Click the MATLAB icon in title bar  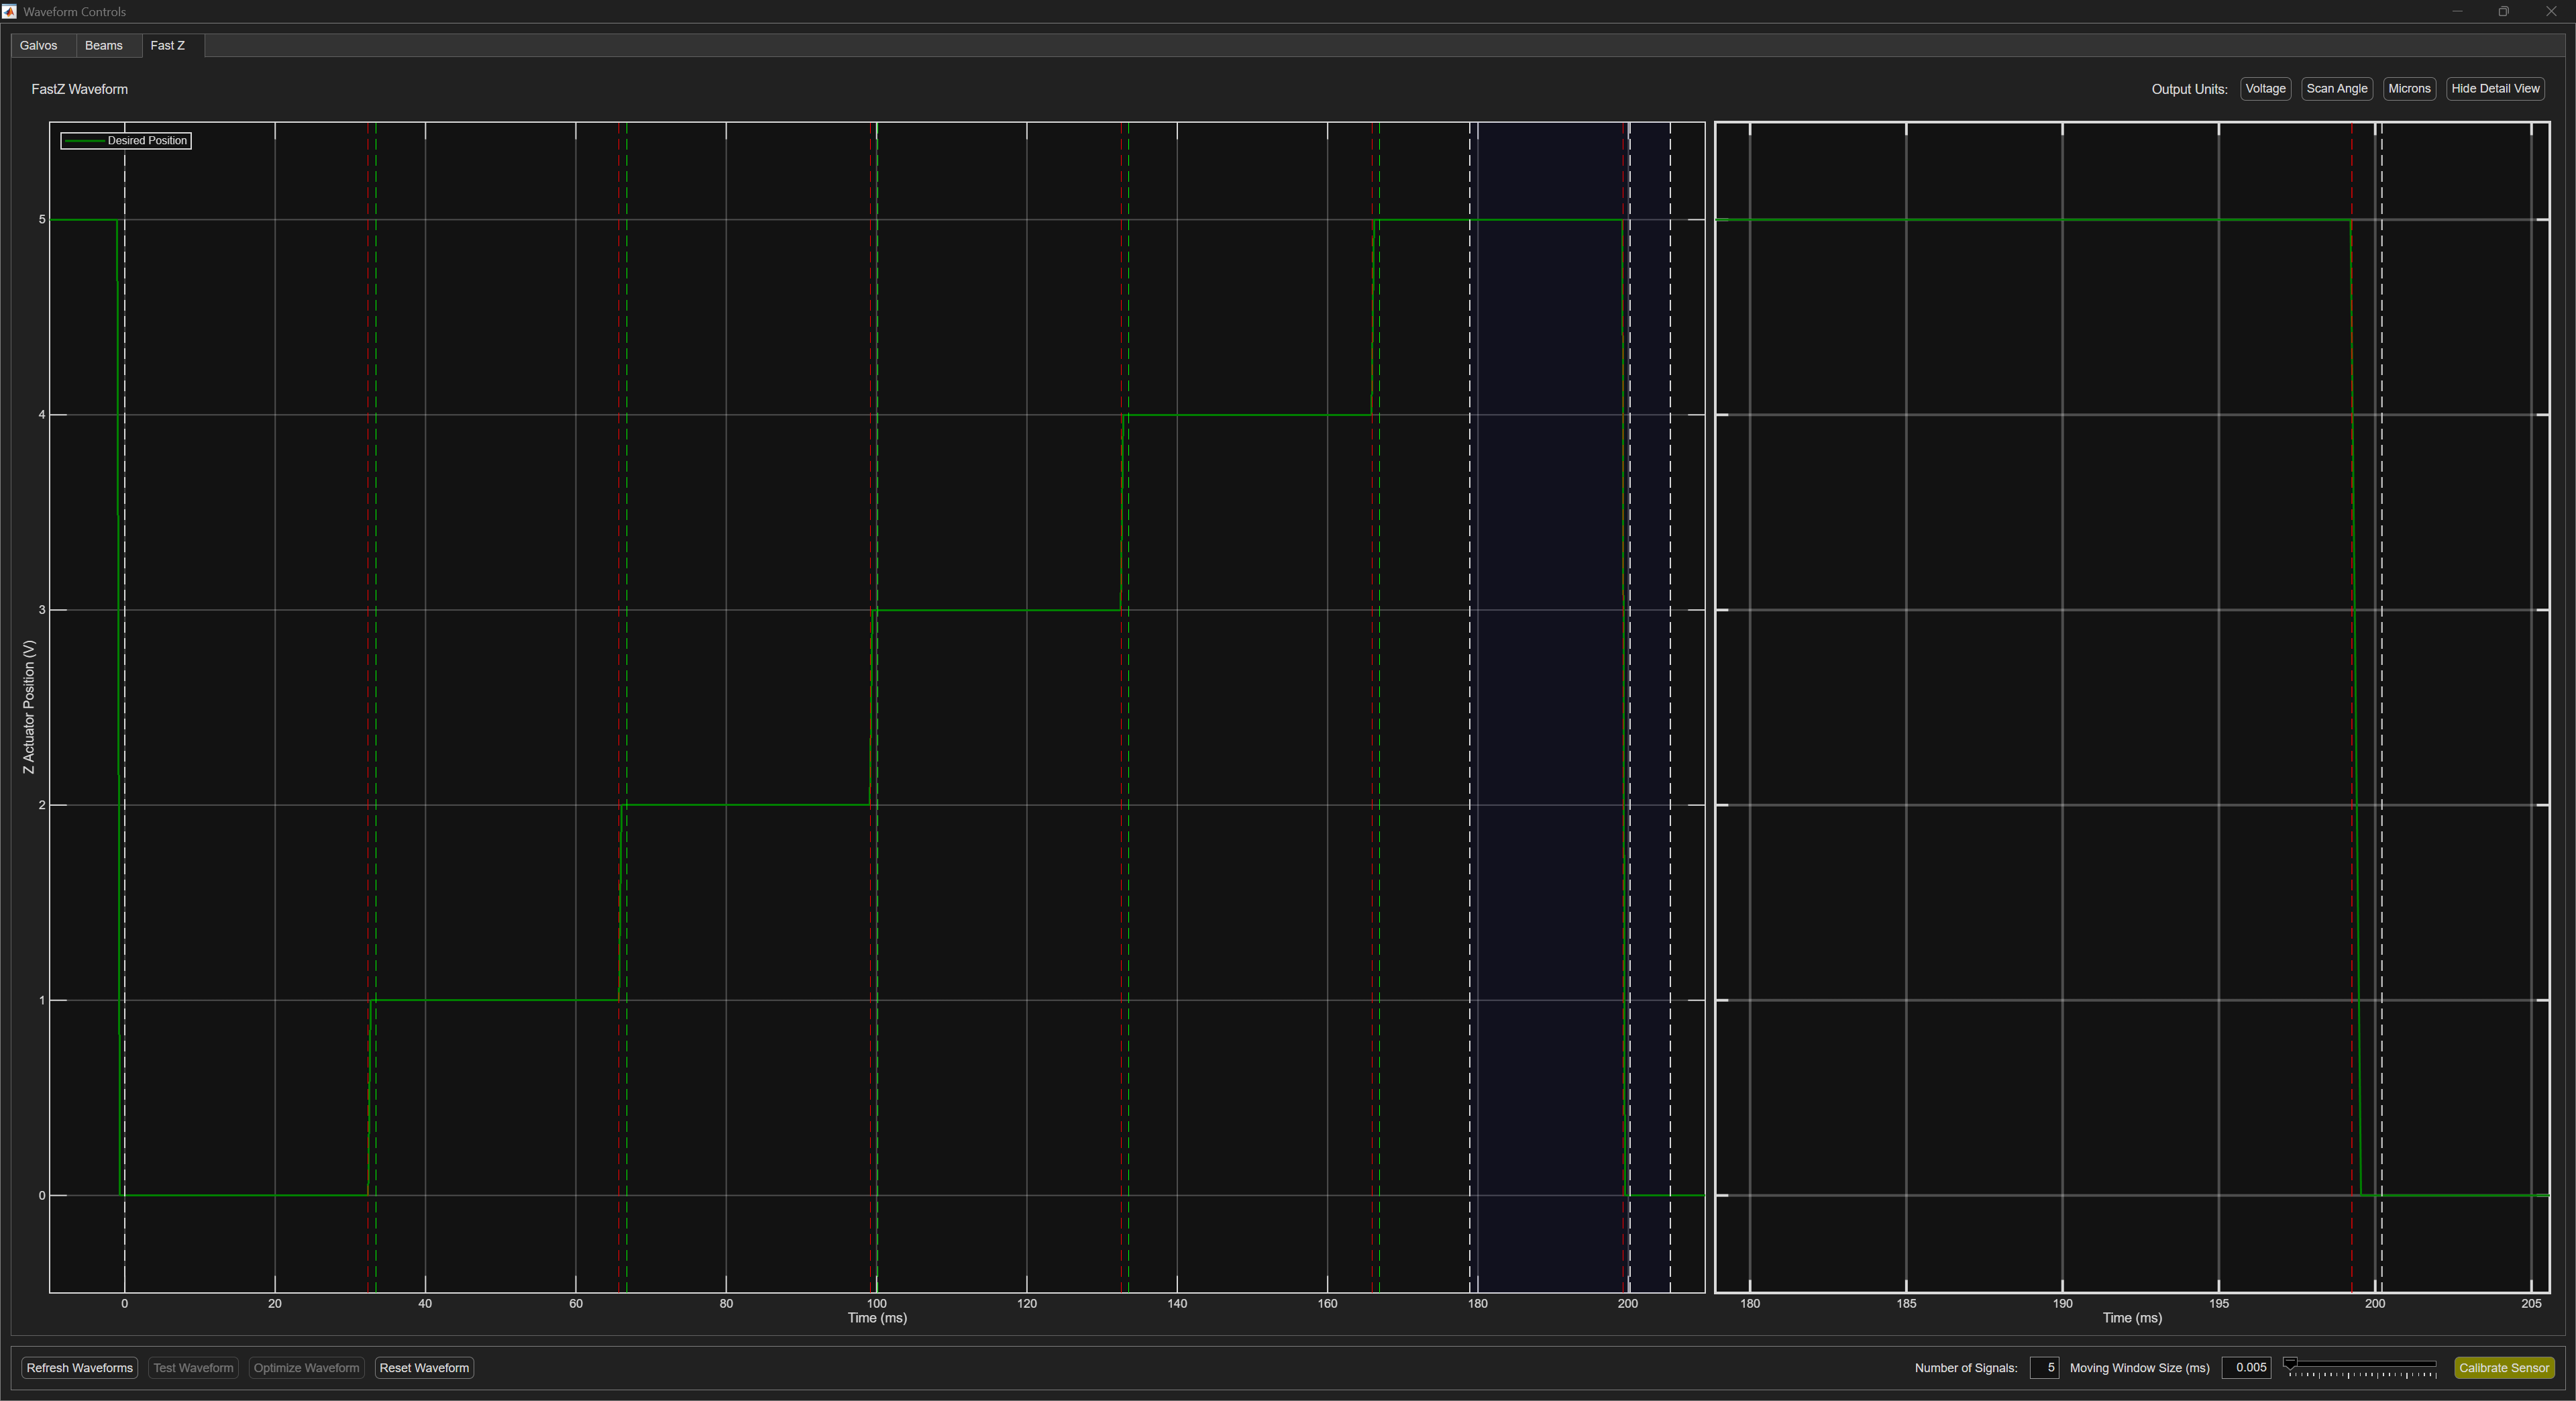pyautogui.click(x=9, y=11)
